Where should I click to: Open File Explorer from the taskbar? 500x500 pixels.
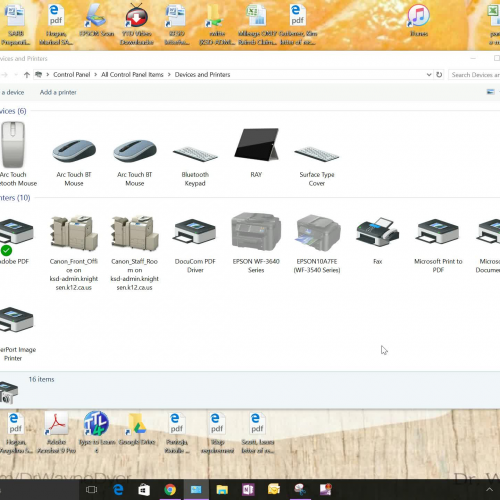222,489
